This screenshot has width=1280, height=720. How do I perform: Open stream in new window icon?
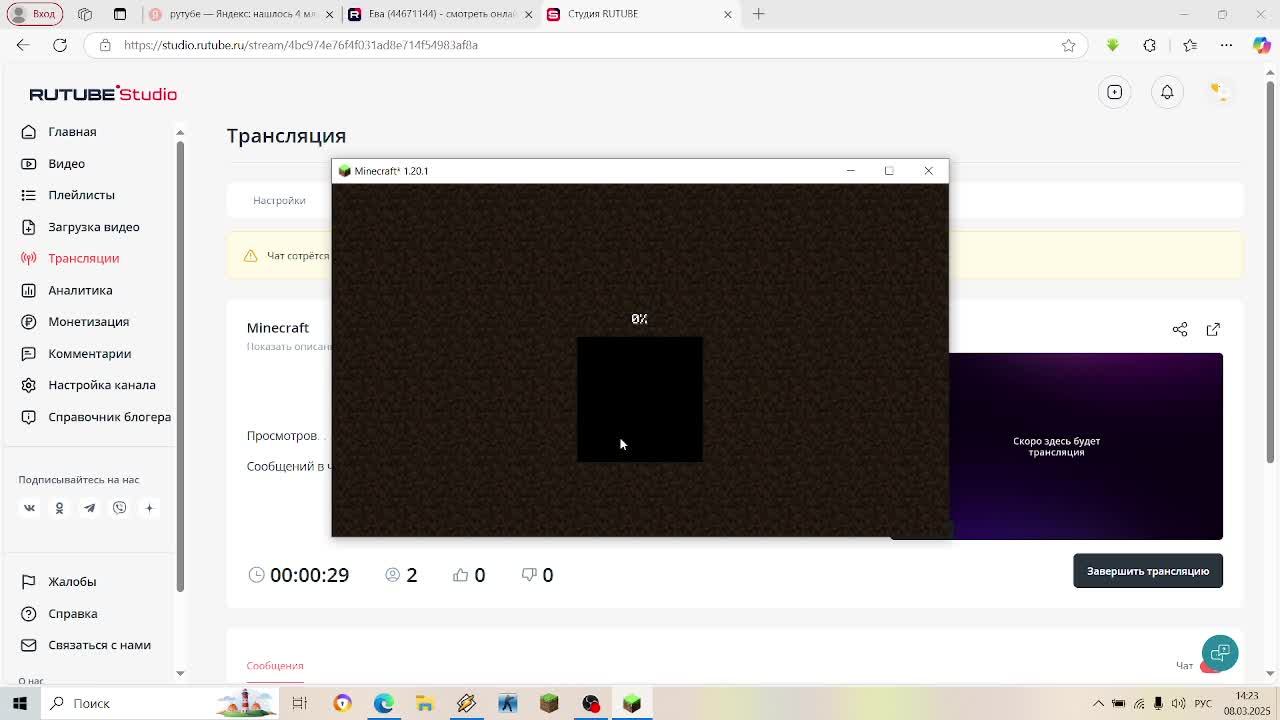(x=1213, y=329)
